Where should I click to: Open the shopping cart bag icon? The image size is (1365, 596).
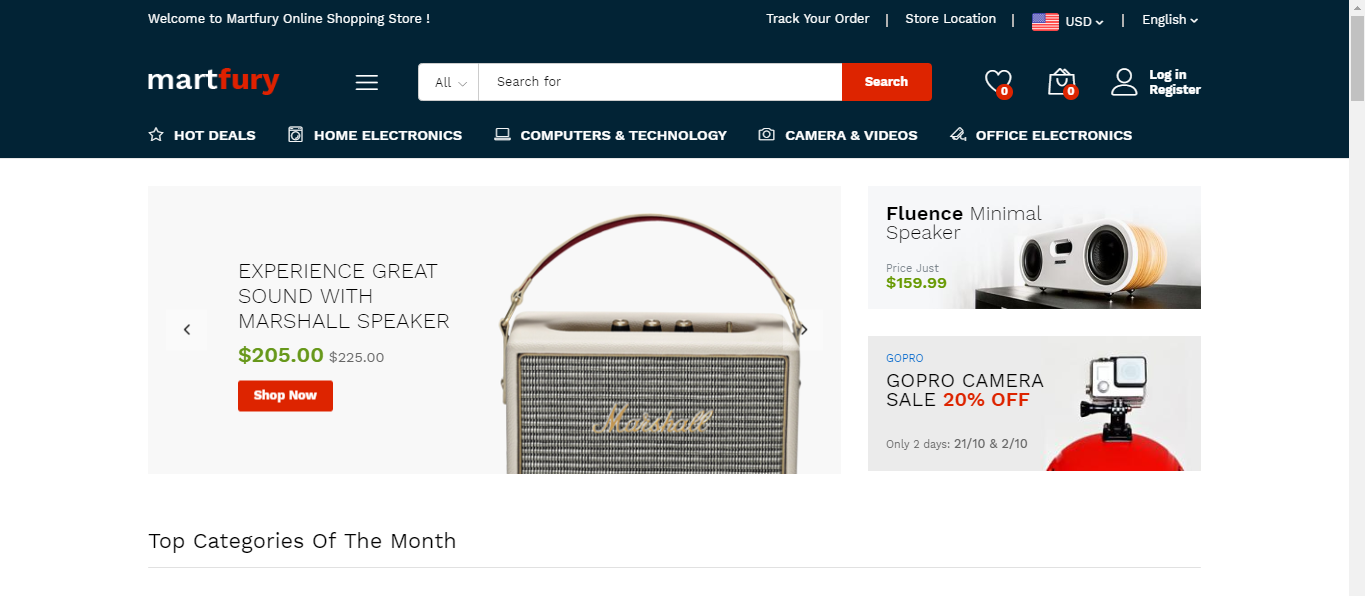click(1060, 80)
